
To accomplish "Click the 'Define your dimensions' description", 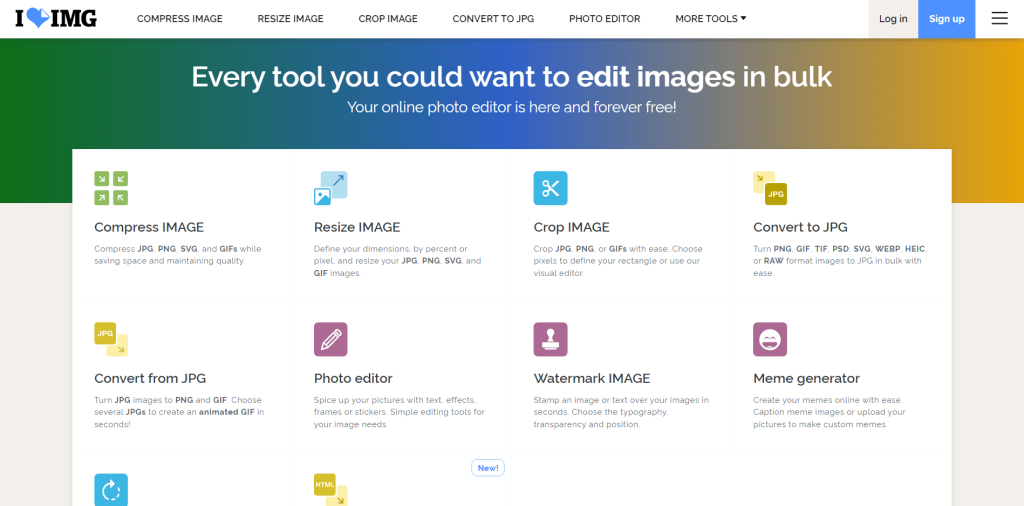I will click(x=398, y=261).
